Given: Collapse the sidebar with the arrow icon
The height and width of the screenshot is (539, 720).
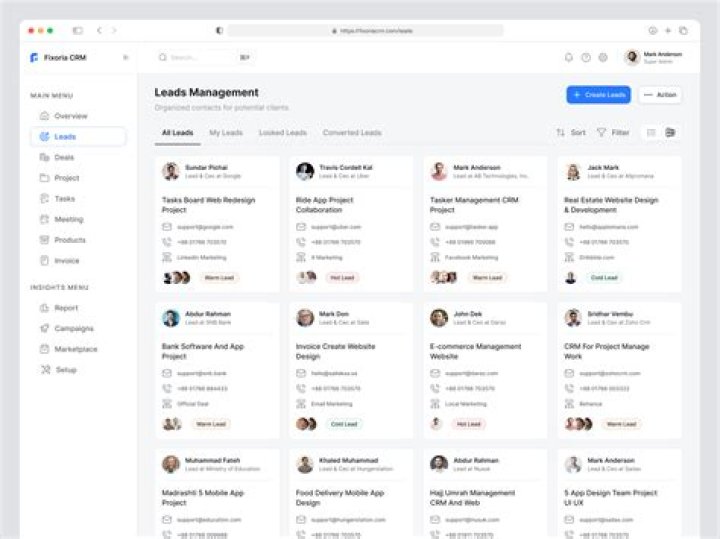Looking at the screenshot, I should point(125,57).
